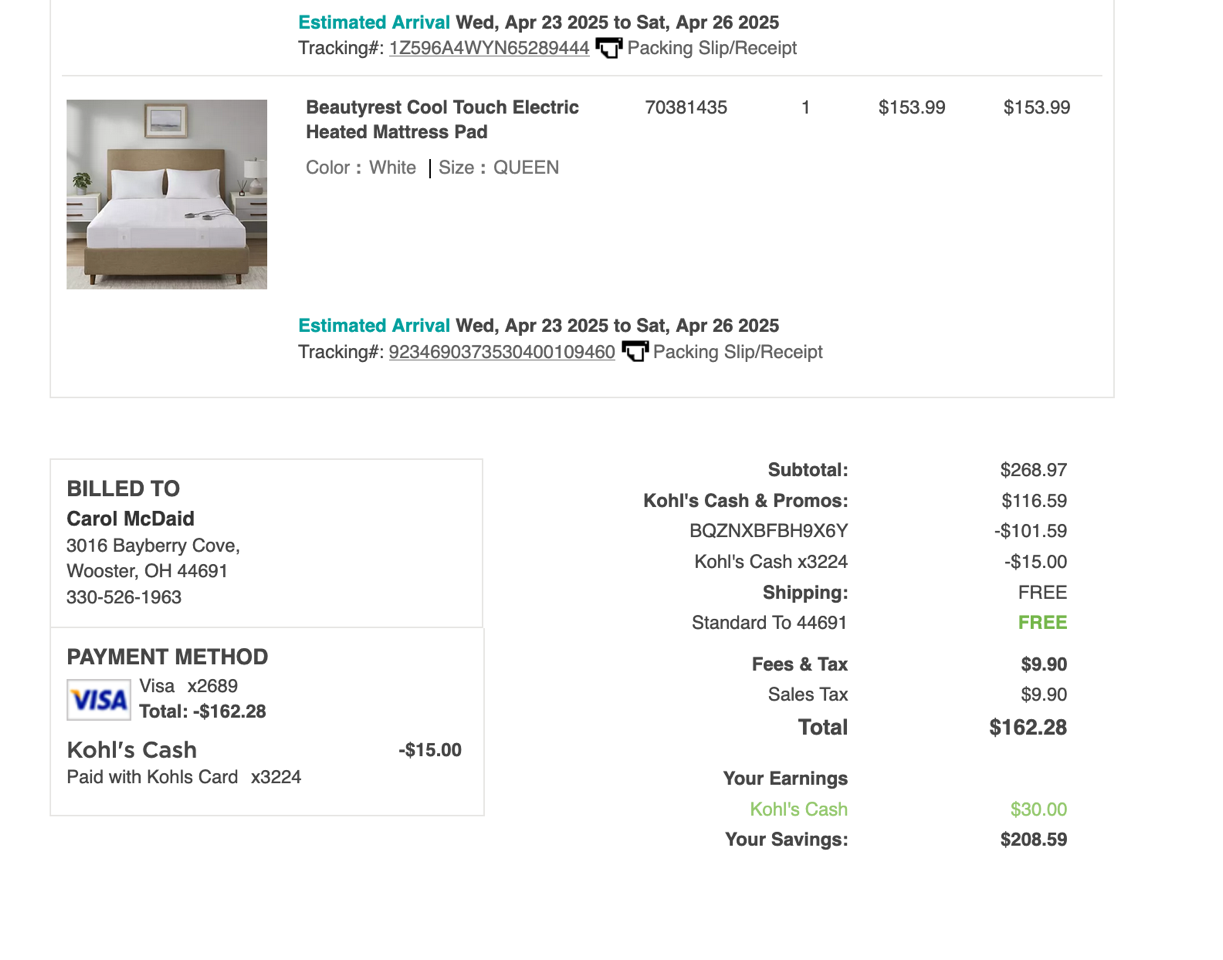The width and height of the screenshot is (1223, 960).
Task: Click the second Packing Slip/Receipt printer icon
Action: [634, 352]
